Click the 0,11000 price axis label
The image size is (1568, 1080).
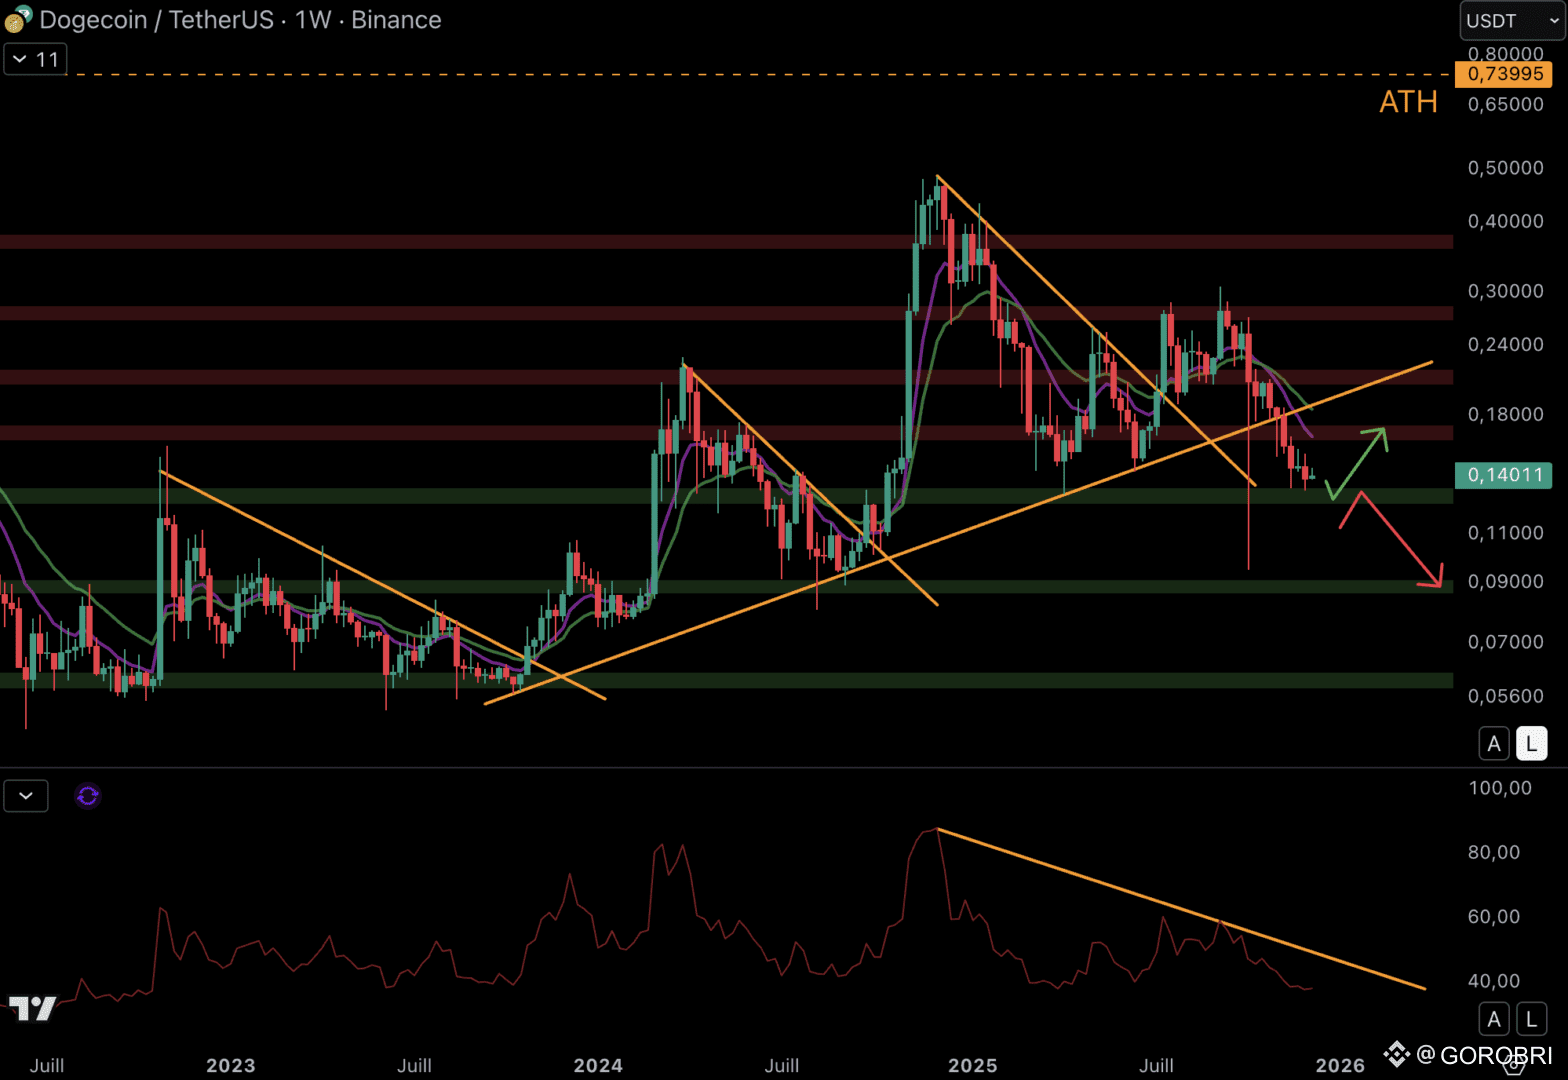(1506, 533)
